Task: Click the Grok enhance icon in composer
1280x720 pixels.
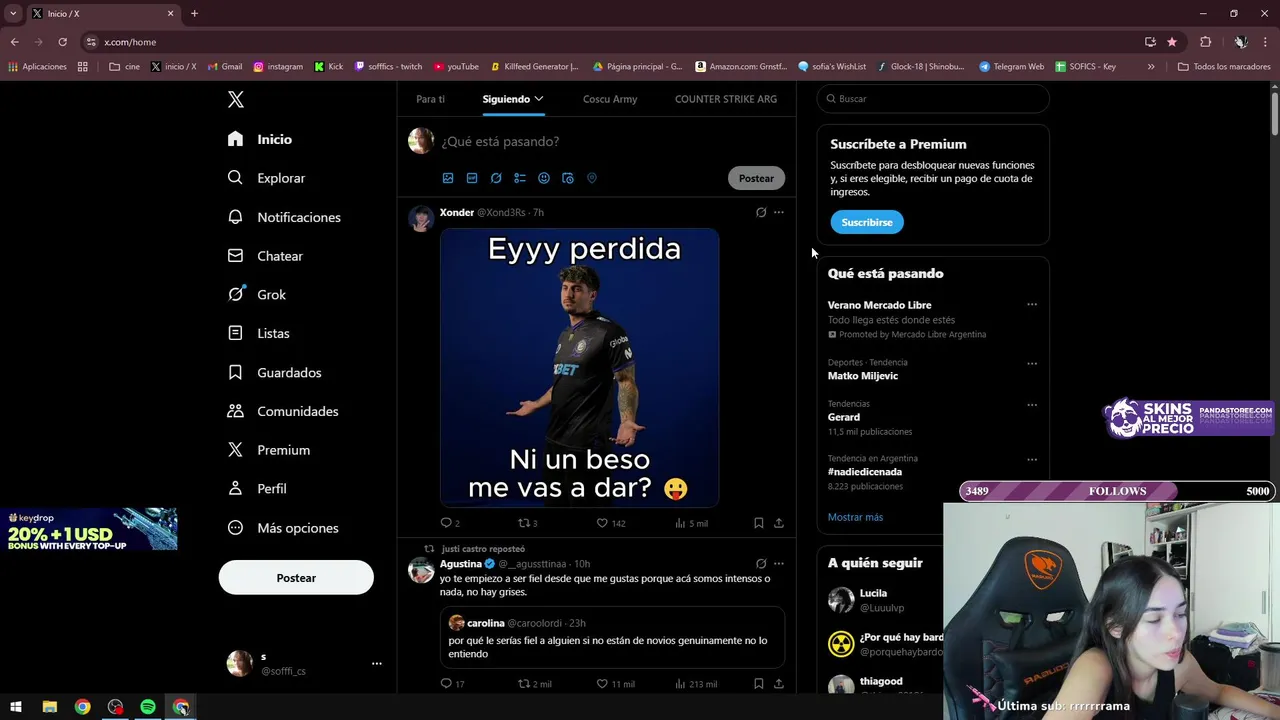Action: click(x=496, y=178)
